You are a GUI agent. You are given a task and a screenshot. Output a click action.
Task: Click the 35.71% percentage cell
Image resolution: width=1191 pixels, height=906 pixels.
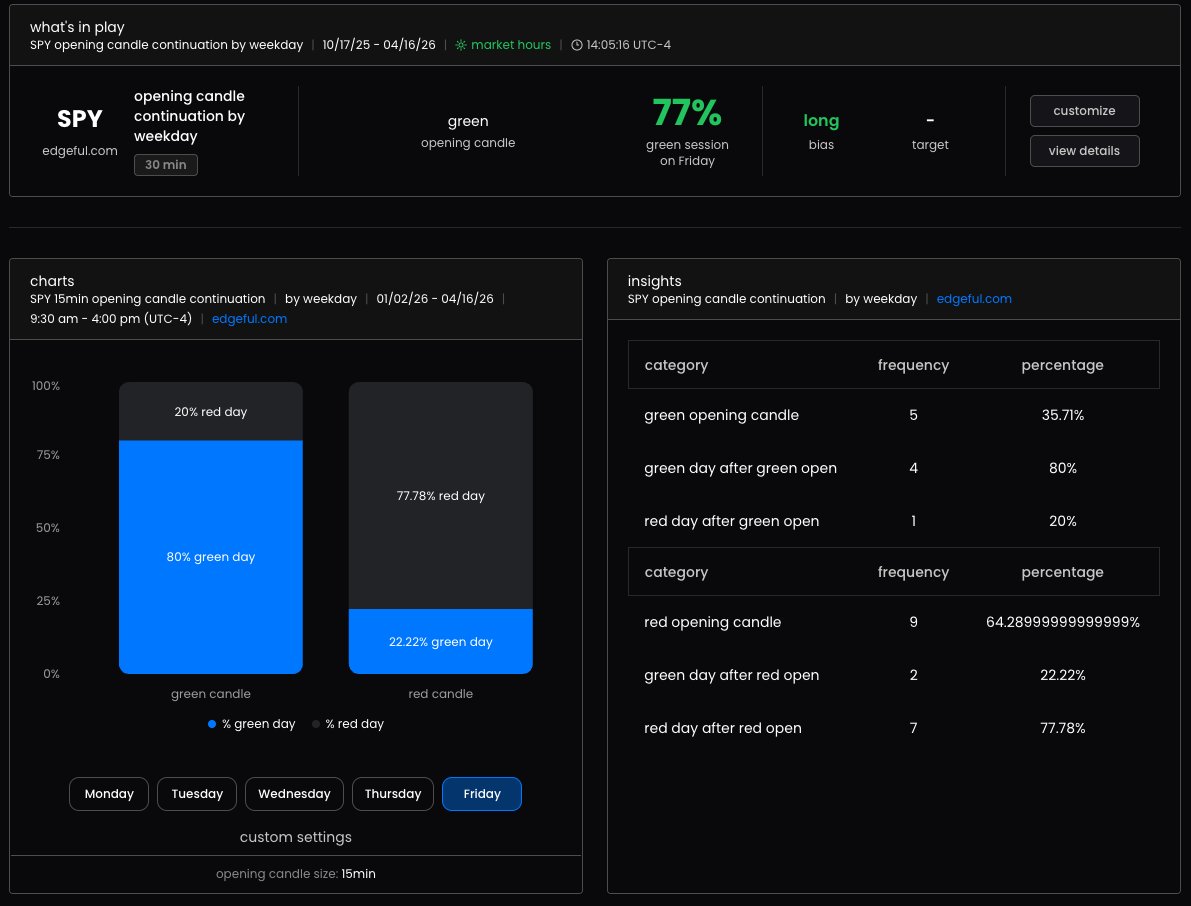pos(1063,415)
